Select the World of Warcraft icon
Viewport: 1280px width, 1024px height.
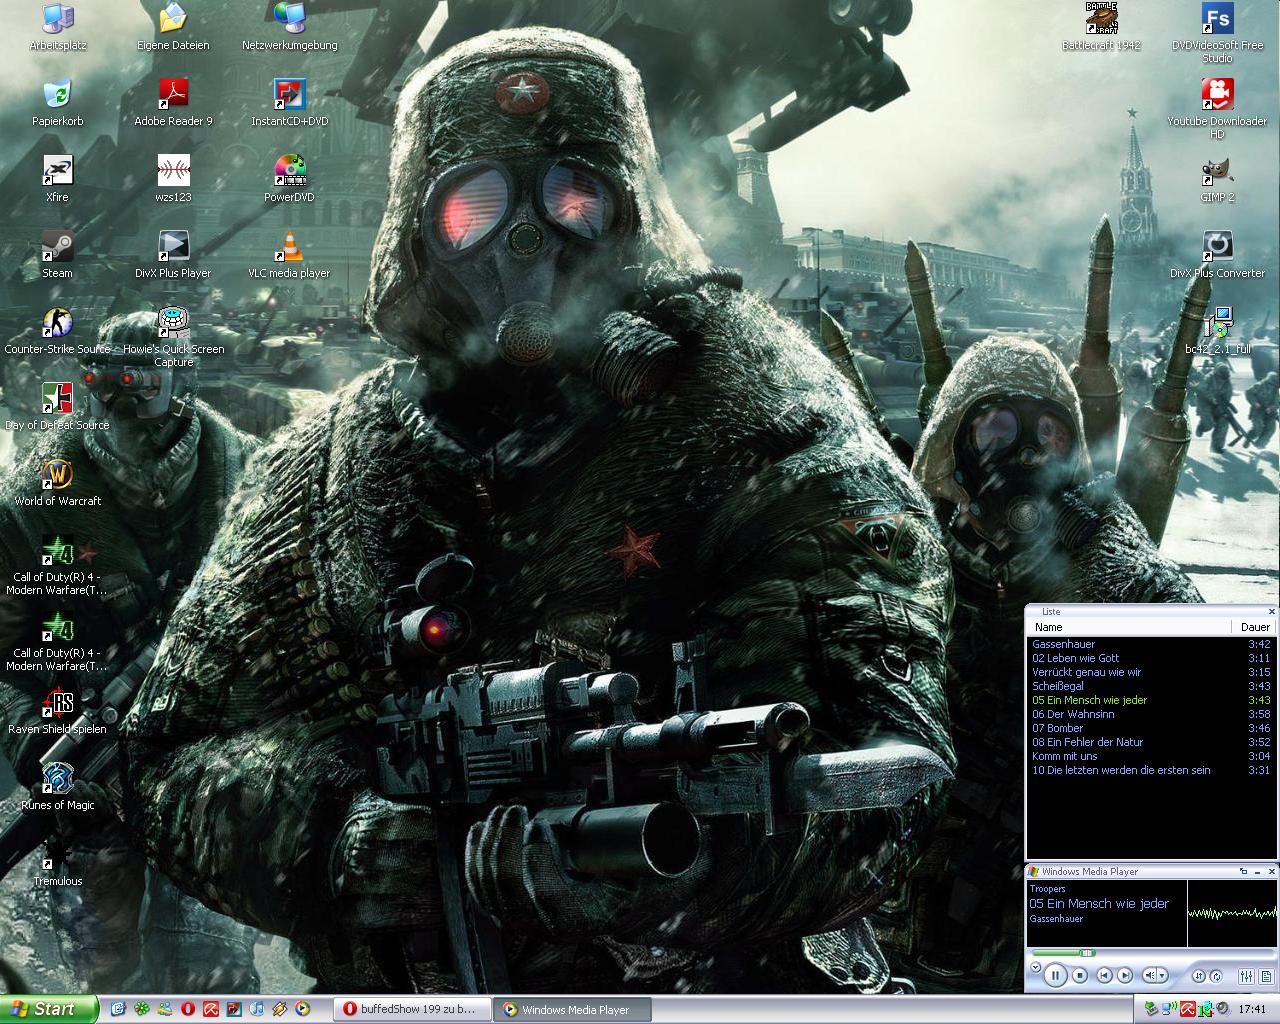[x=57, y=483]
